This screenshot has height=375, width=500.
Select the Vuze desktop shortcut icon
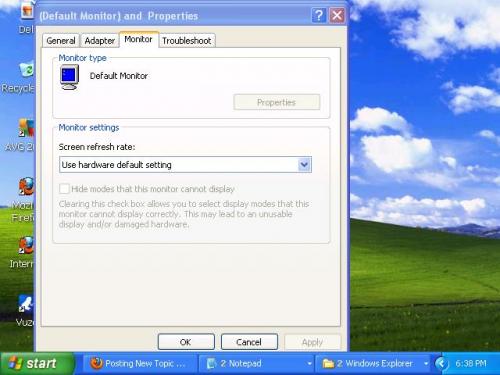(x=26, y=304)
